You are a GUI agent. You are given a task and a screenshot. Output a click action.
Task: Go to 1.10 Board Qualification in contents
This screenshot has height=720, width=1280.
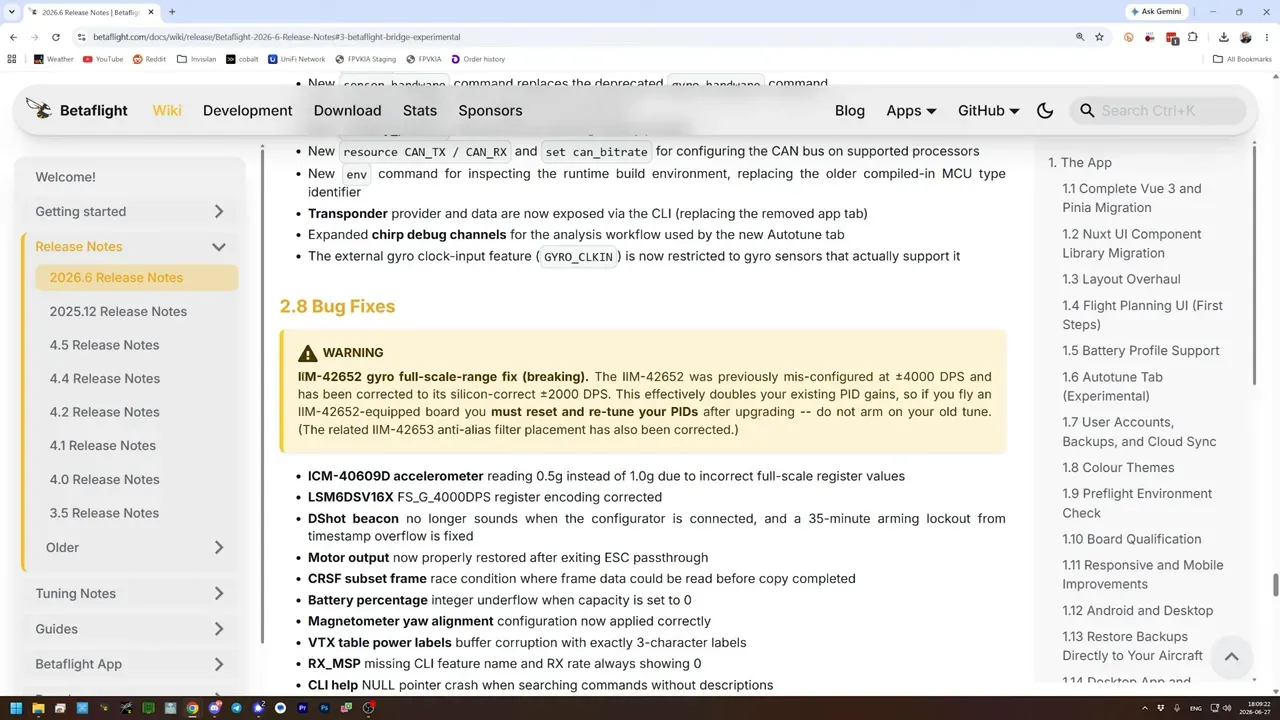click(1132, 539)
